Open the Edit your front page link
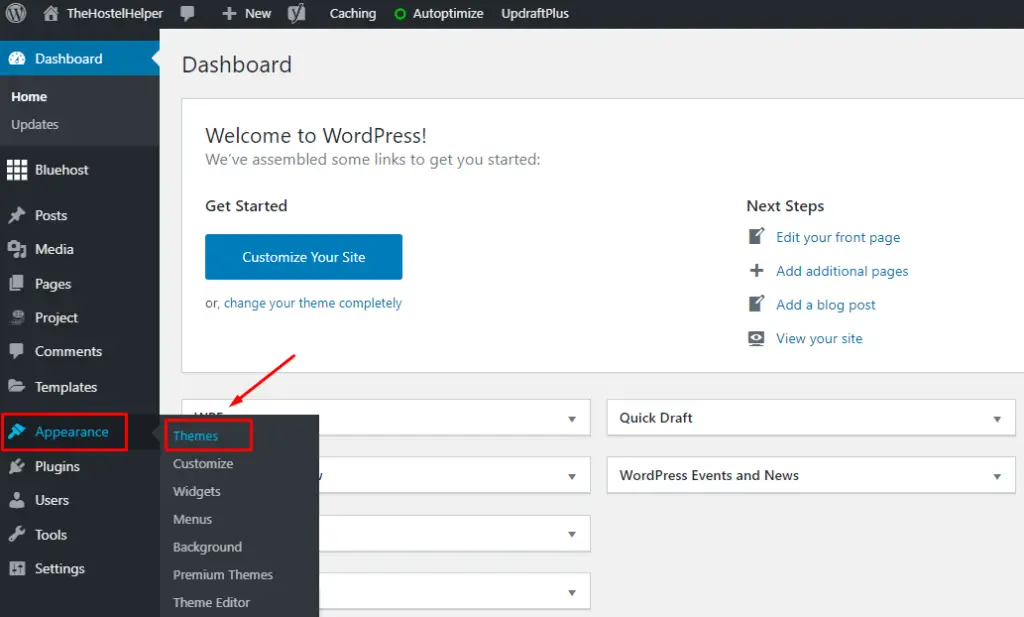 pyautogui.click(x=838, y=237)
